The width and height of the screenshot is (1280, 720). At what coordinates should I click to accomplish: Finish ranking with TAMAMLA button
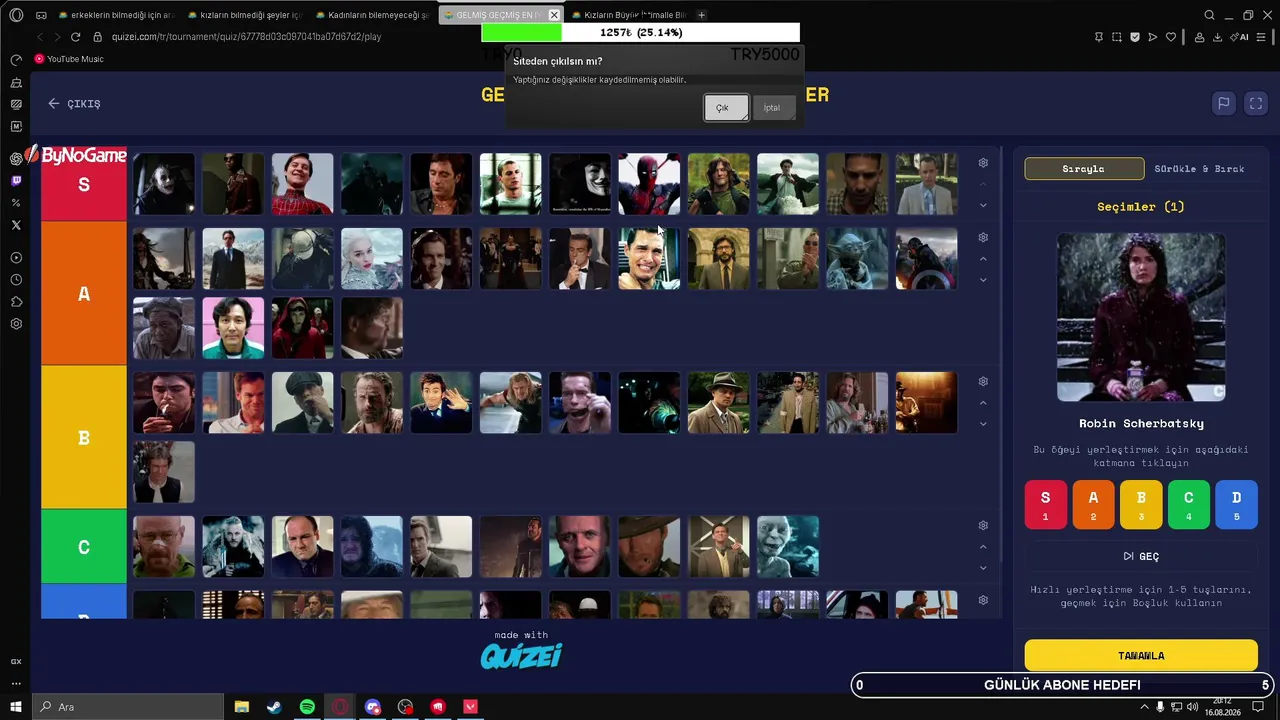click(x=1141, y=656)
